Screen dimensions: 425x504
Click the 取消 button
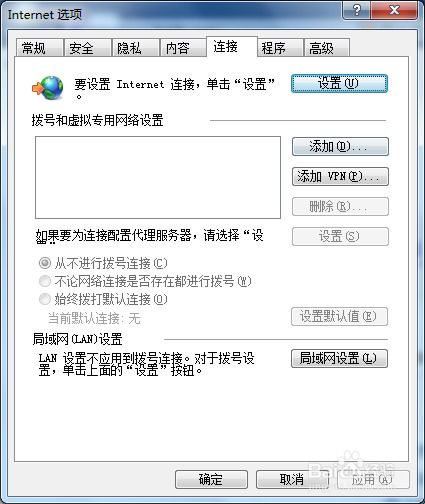292,480
